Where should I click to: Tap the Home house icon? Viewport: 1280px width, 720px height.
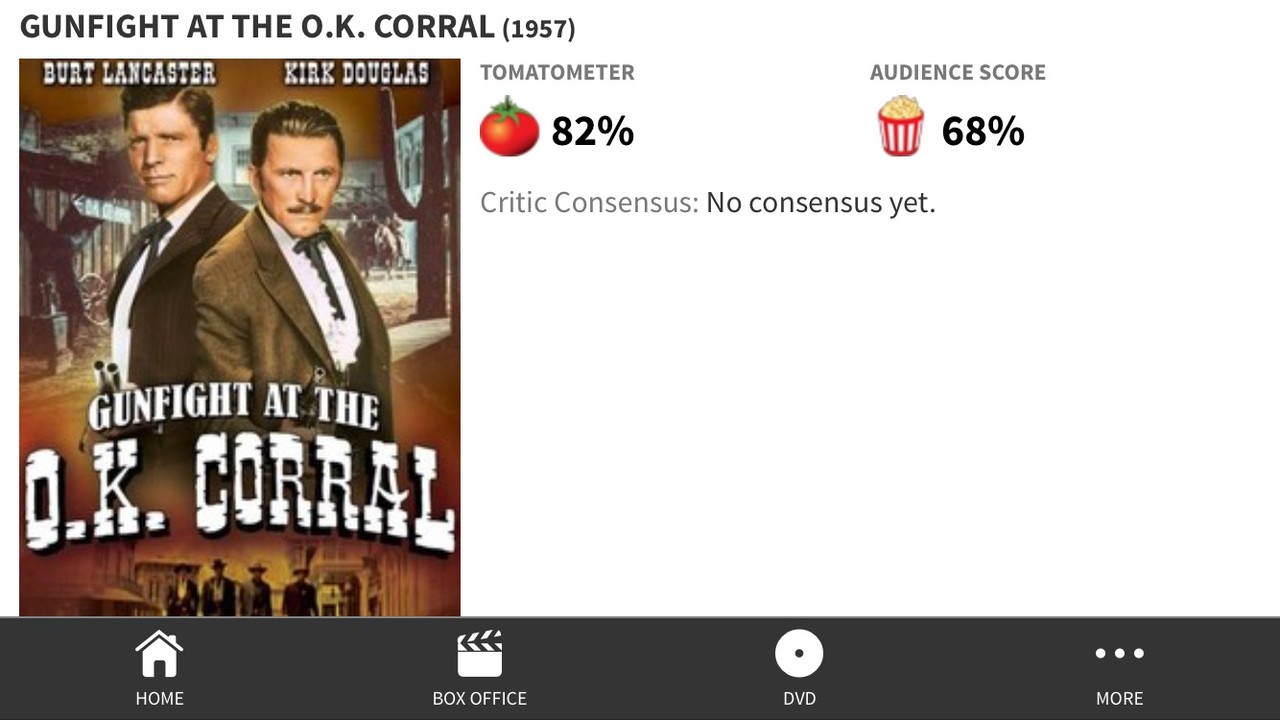pos(160,654)
